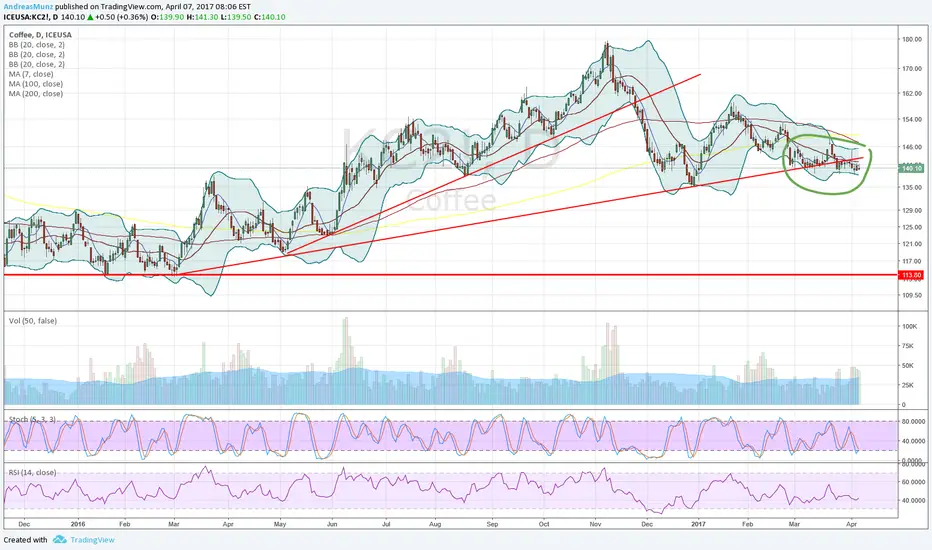This screenshot has width=932, height=550.
Task: Click the 162.00 price axis label
Action: [912, 94]
